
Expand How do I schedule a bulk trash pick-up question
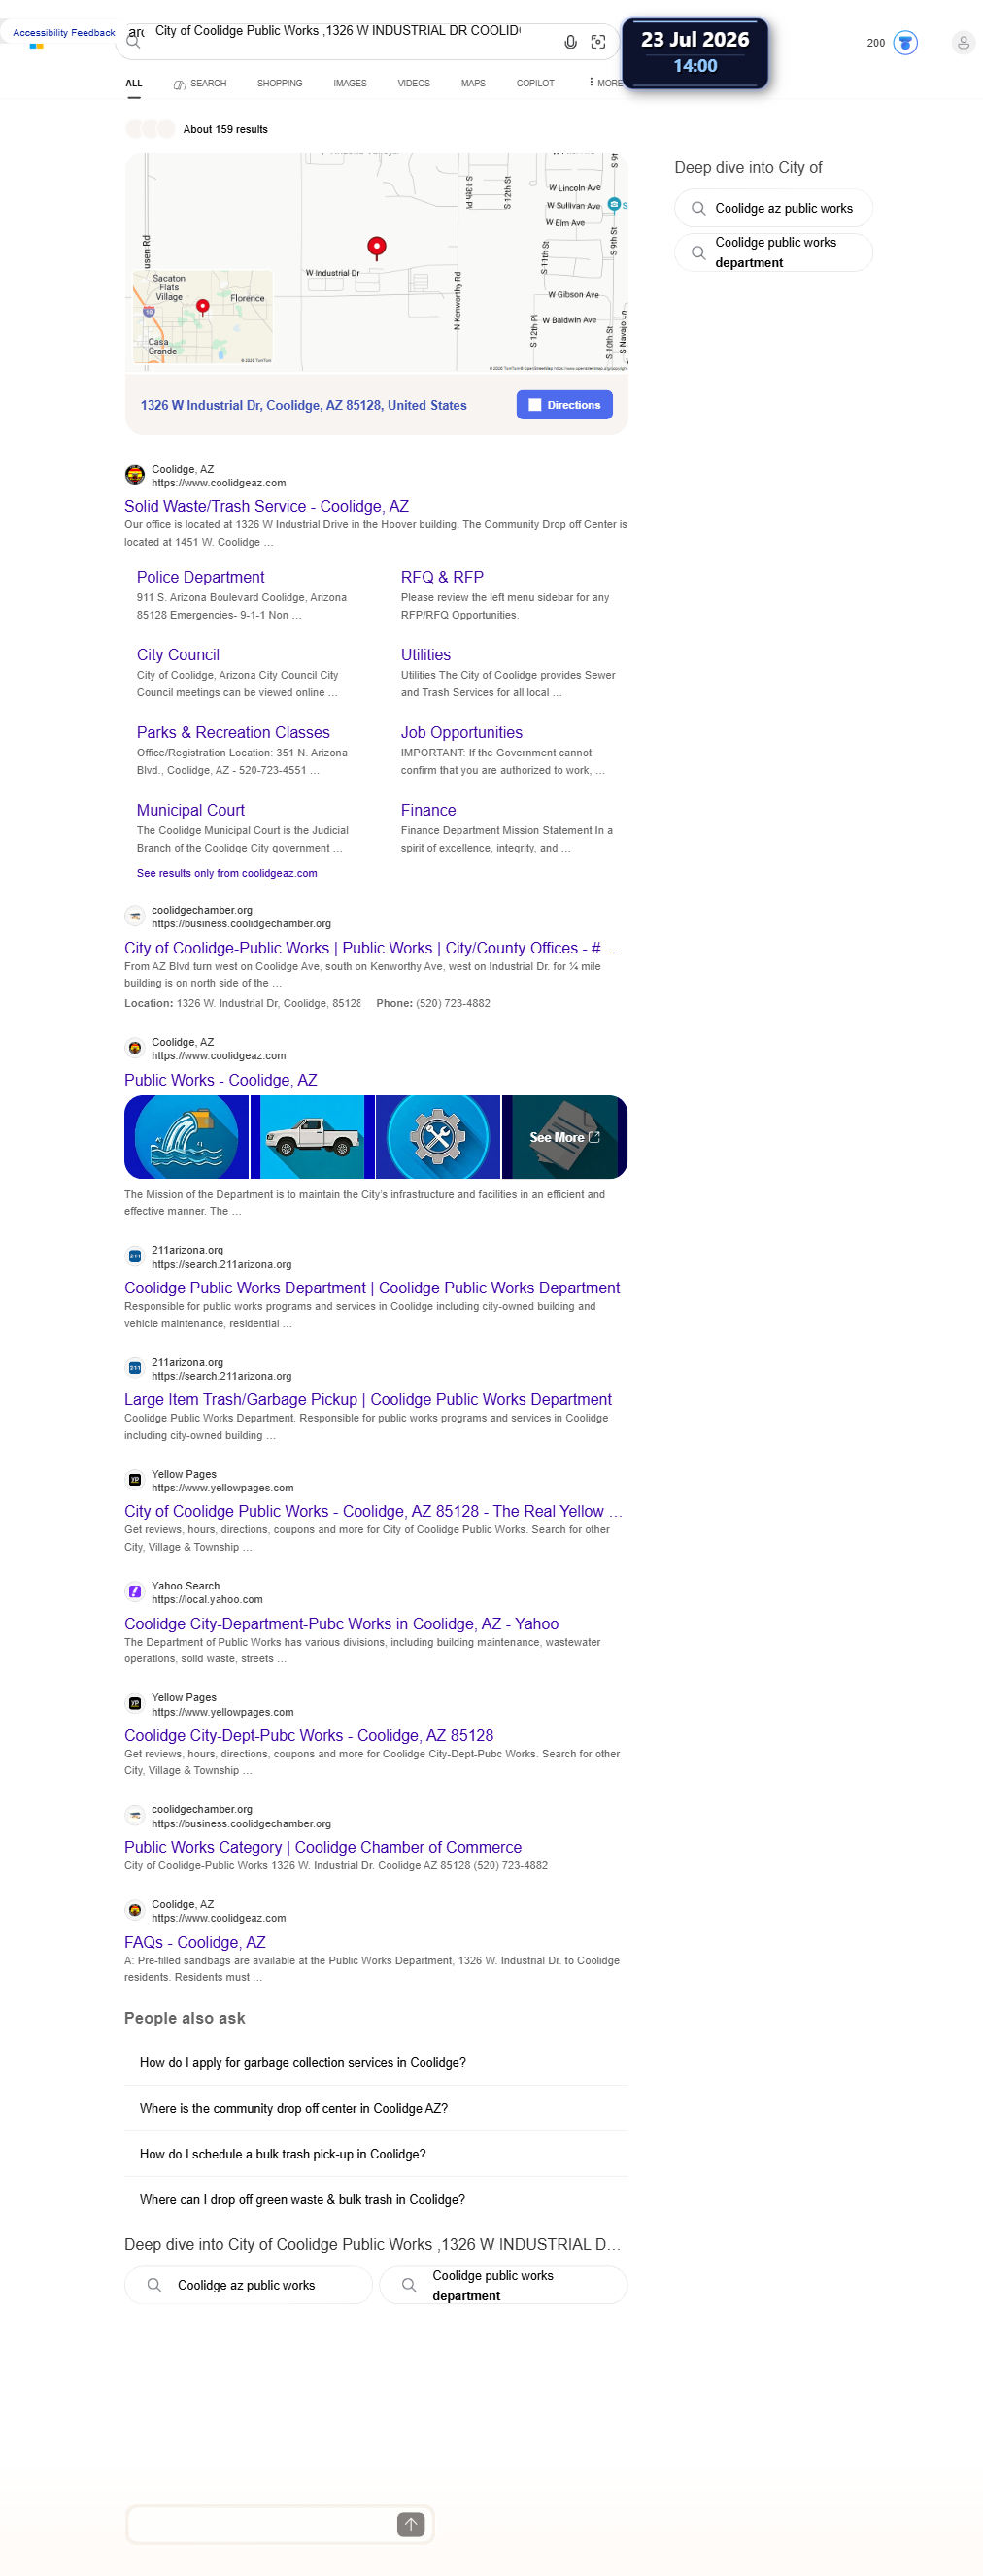[376, 2154]
